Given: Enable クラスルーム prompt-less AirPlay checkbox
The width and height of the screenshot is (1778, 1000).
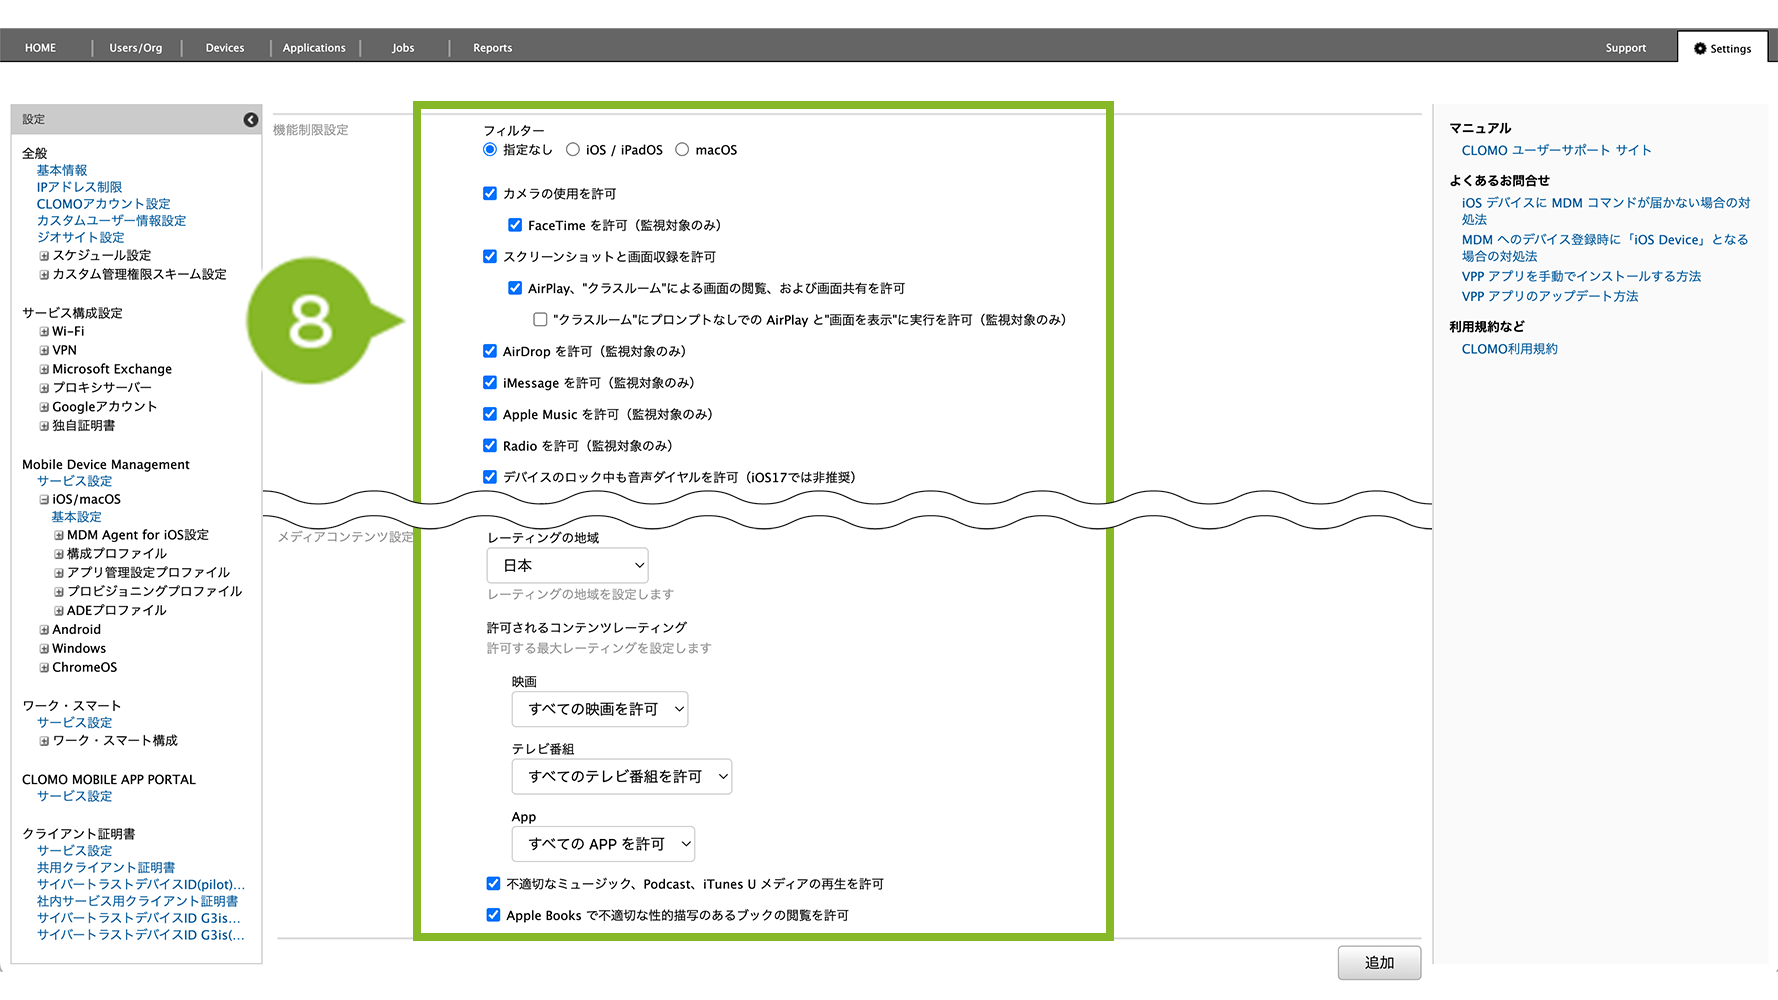Looking at the screenshot, I should click(540, 320).
